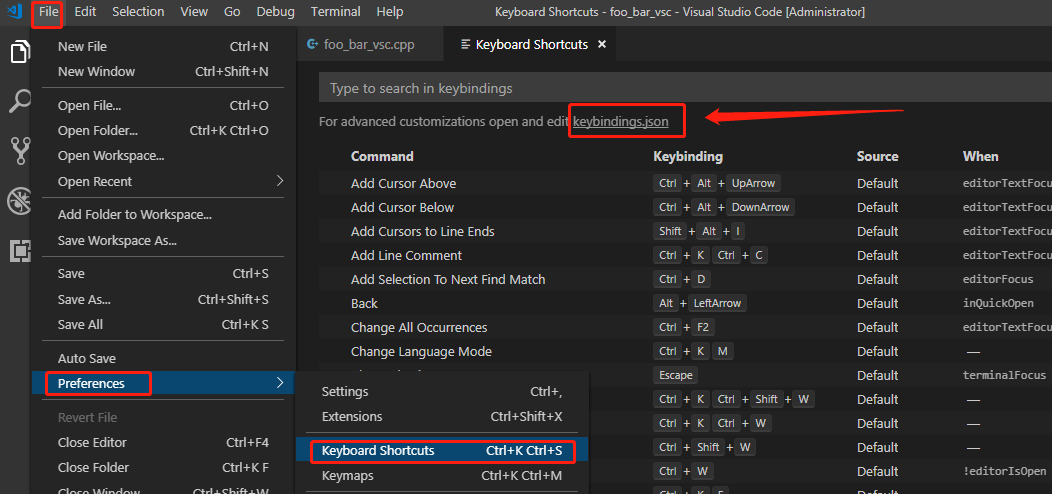Expand the Preferences submenu
Screen dimensions: 1052x494
tap(163, 383)
